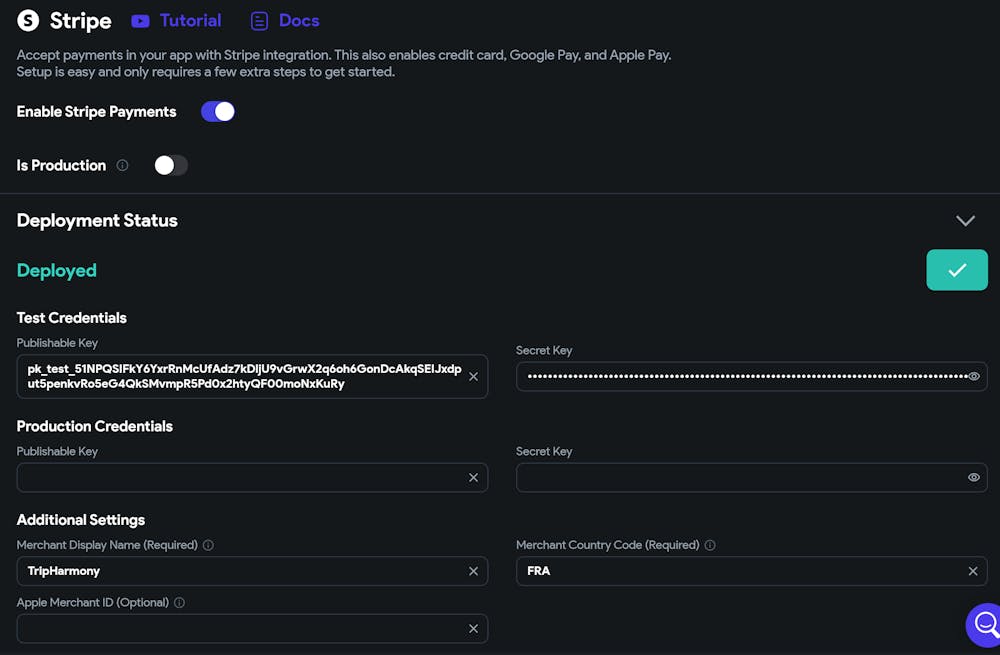Open the search help floating button

coord(985,625)
